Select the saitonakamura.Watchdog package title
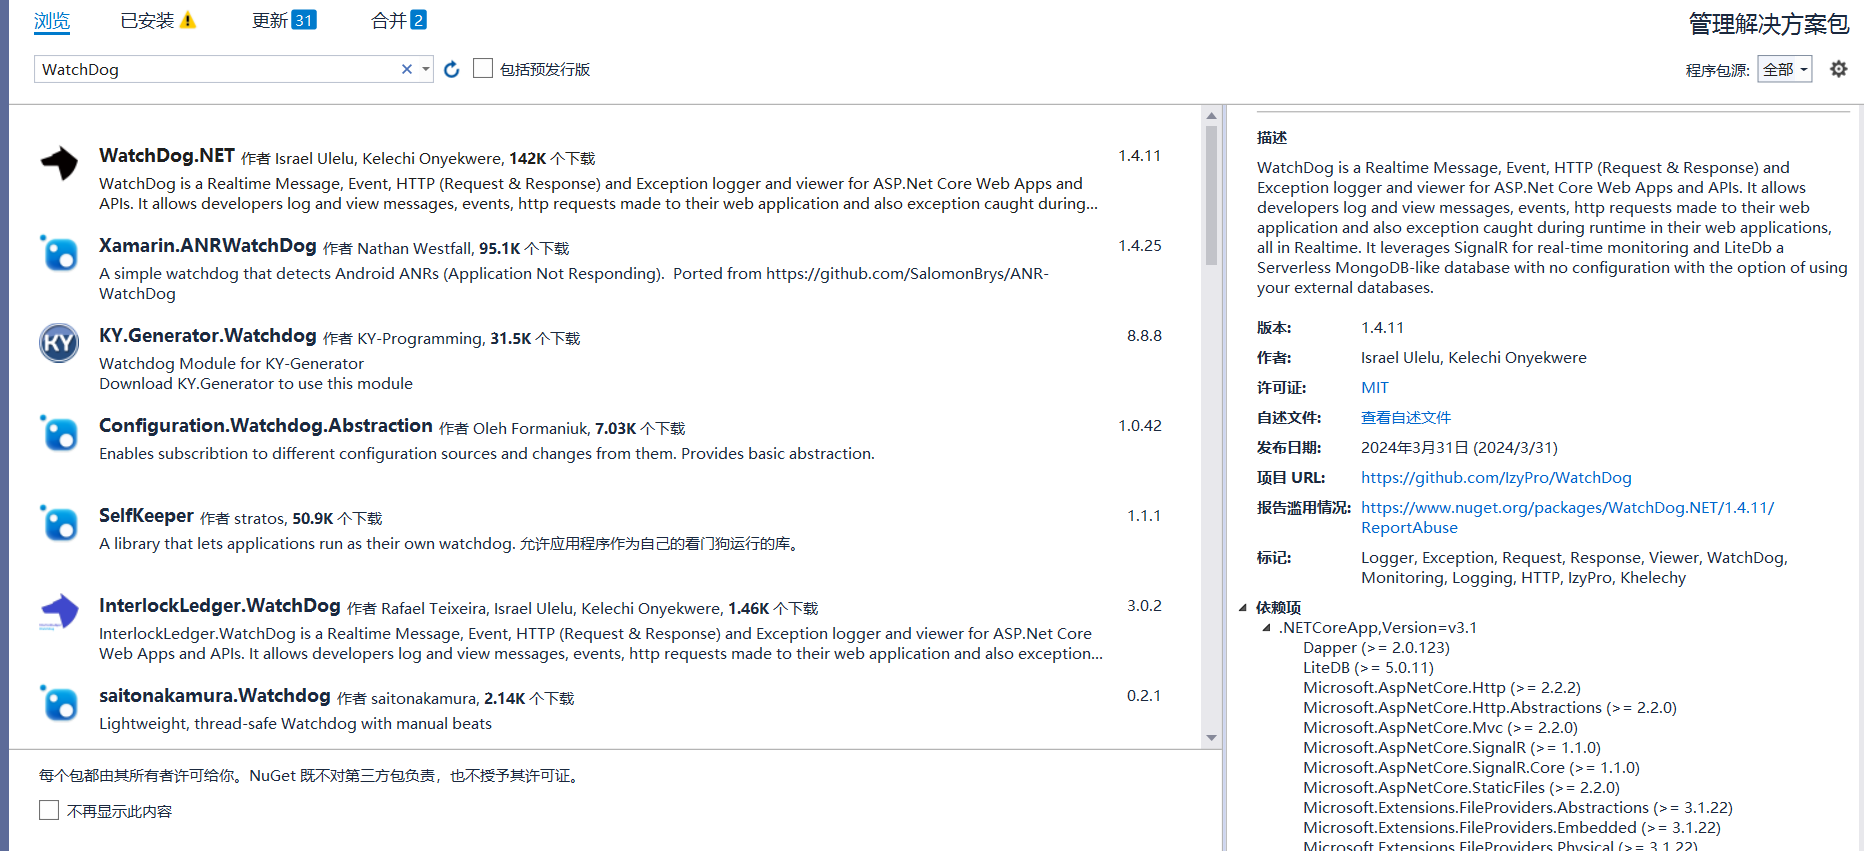1864x851 pixels. coord(215,695)
